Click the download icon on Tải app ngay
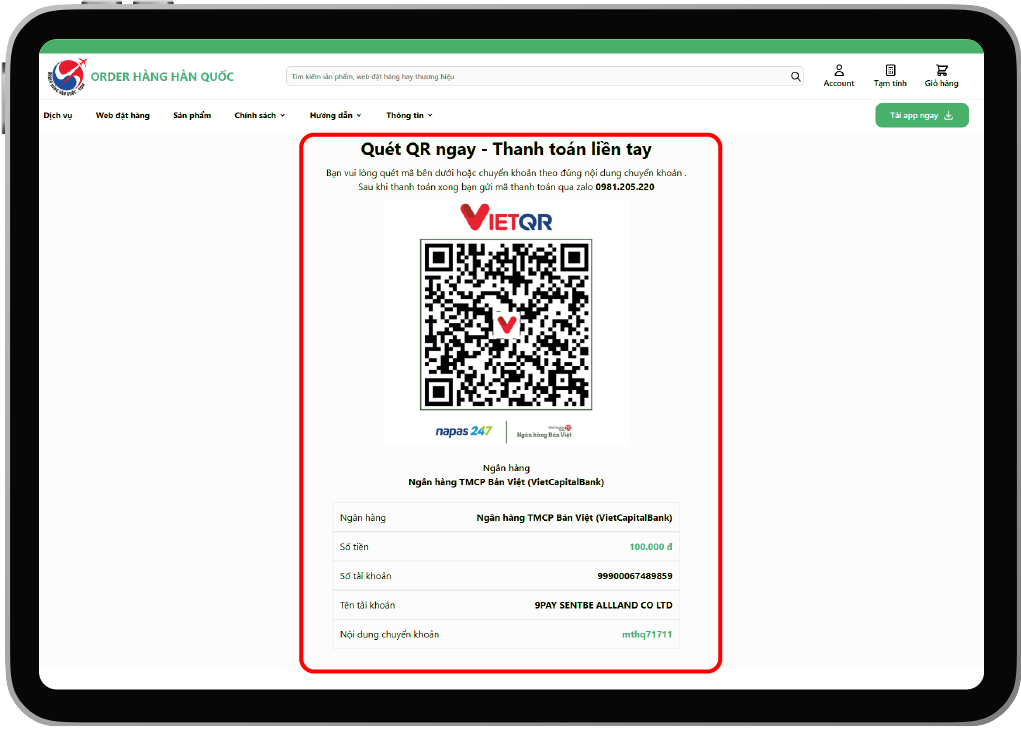The image size is (1021, 729). pos(949,116)
